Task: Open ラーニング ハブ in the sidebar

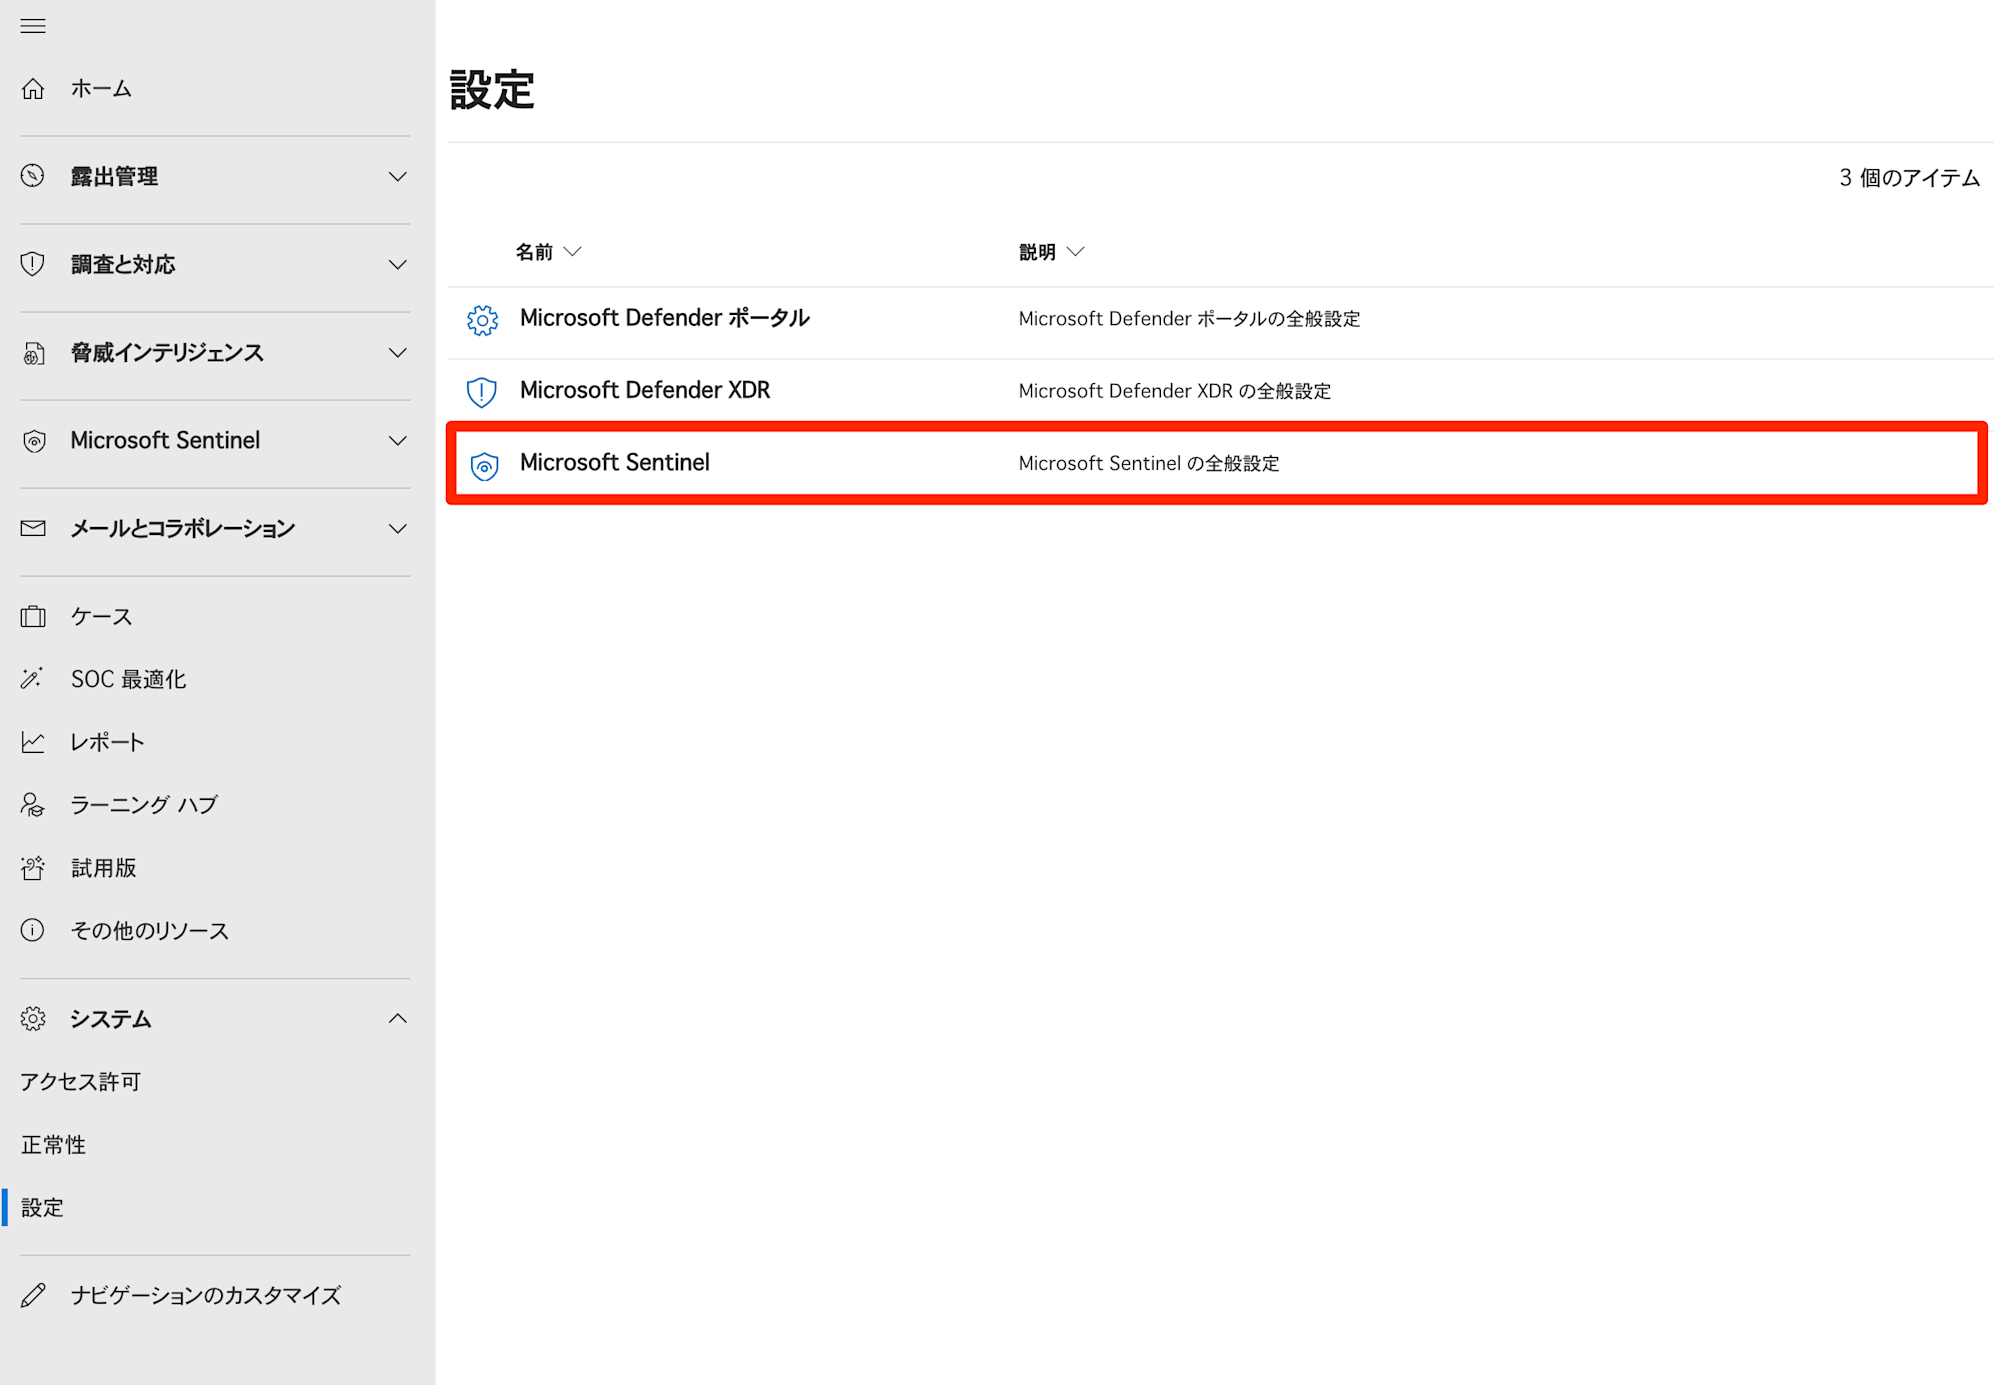Action: tap(144, 805)
